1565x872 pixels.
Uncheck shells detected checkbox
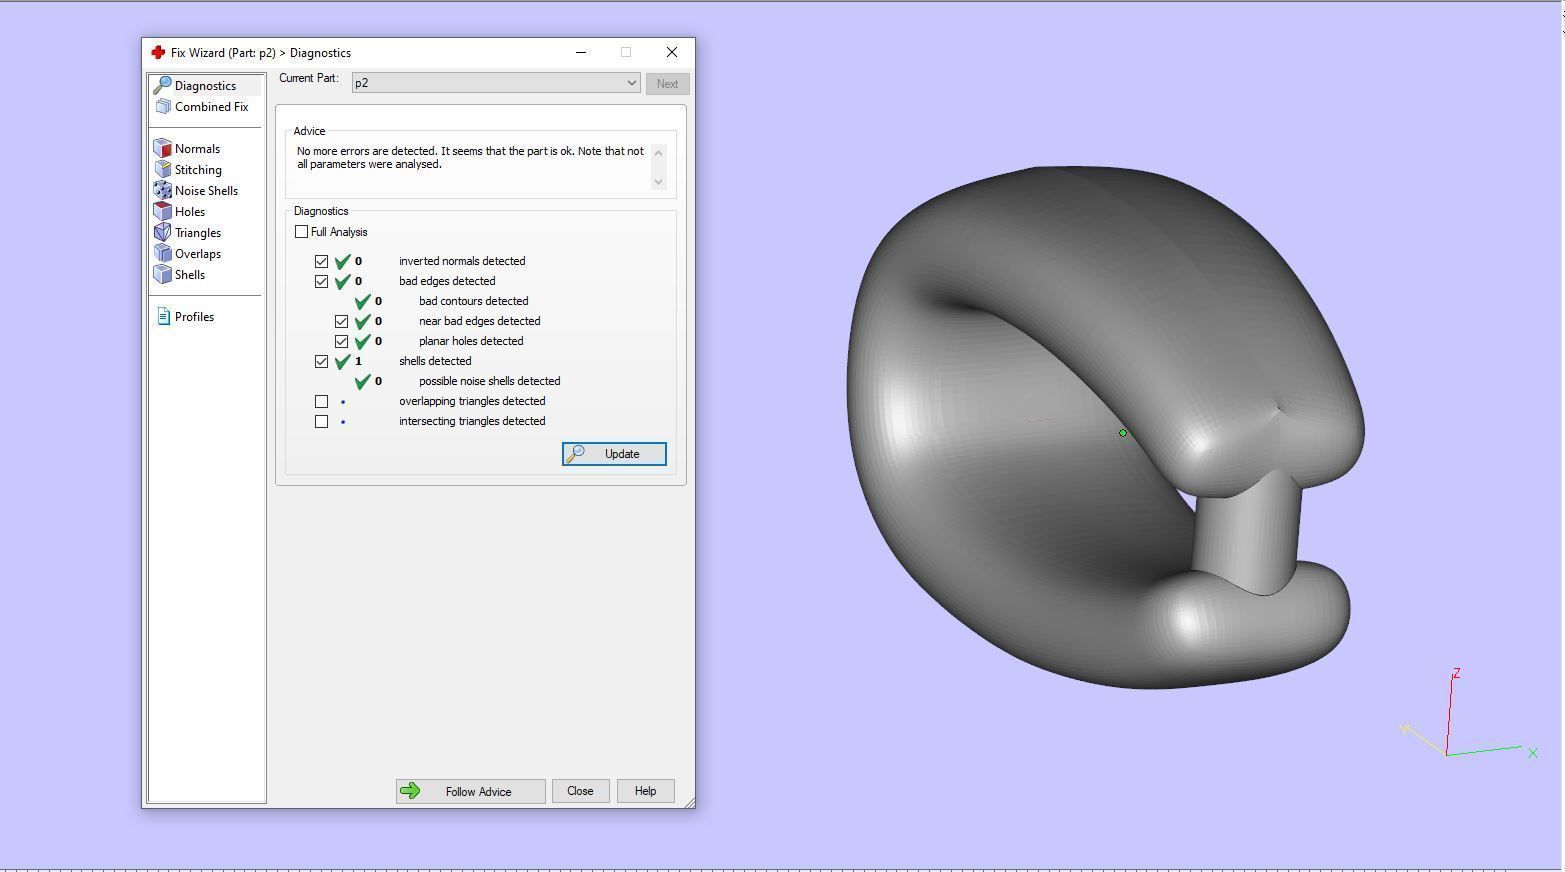321,362
